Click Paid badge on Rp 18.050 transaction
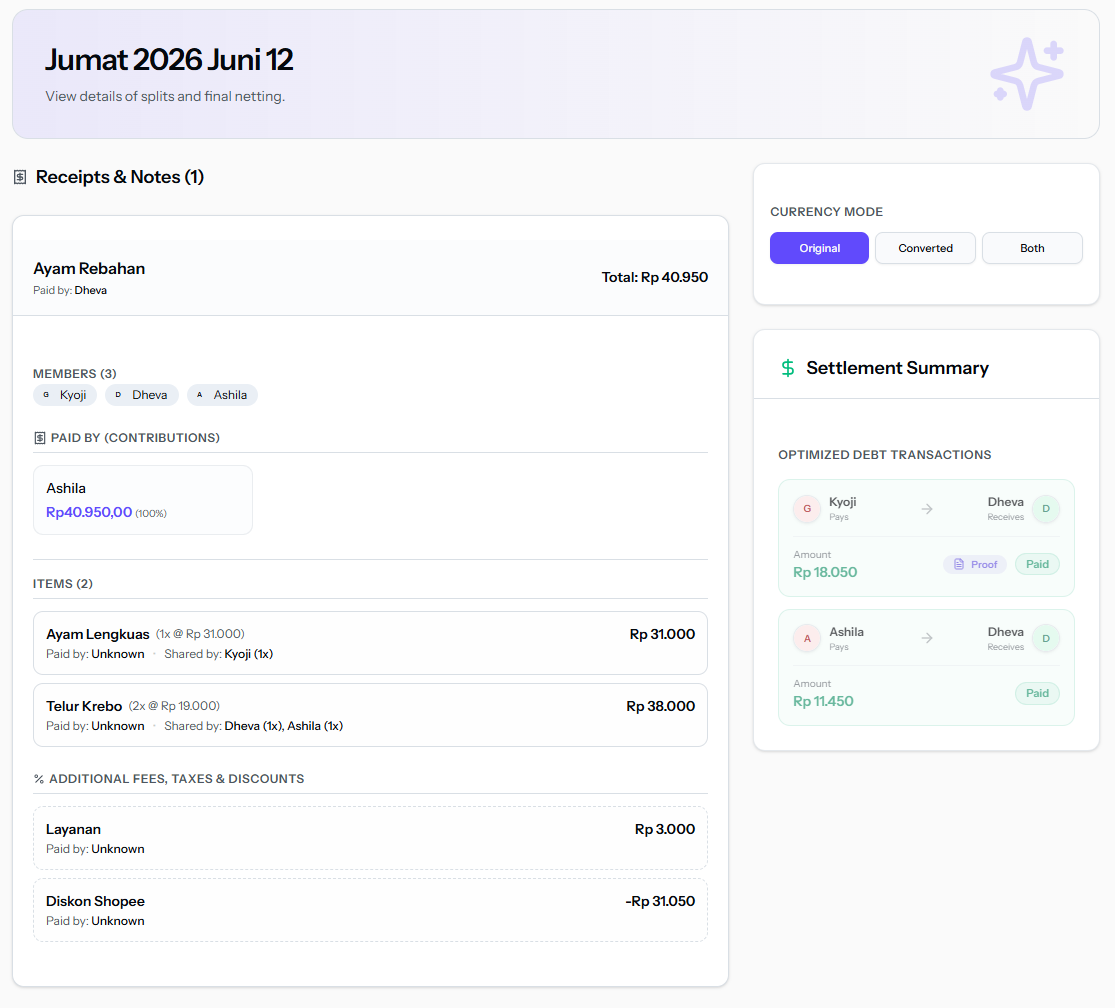This screenshot has width=1115, height=1008. coord(1037,564)
